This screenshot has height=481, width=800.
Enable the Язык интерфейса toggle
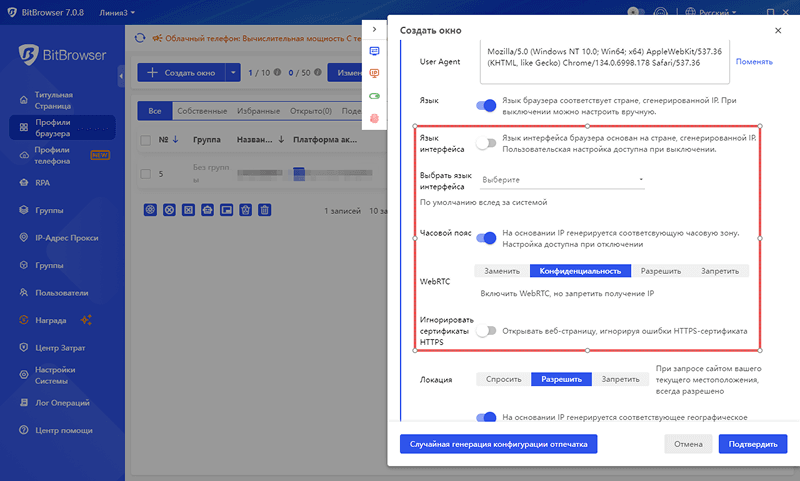pos(486,144)
